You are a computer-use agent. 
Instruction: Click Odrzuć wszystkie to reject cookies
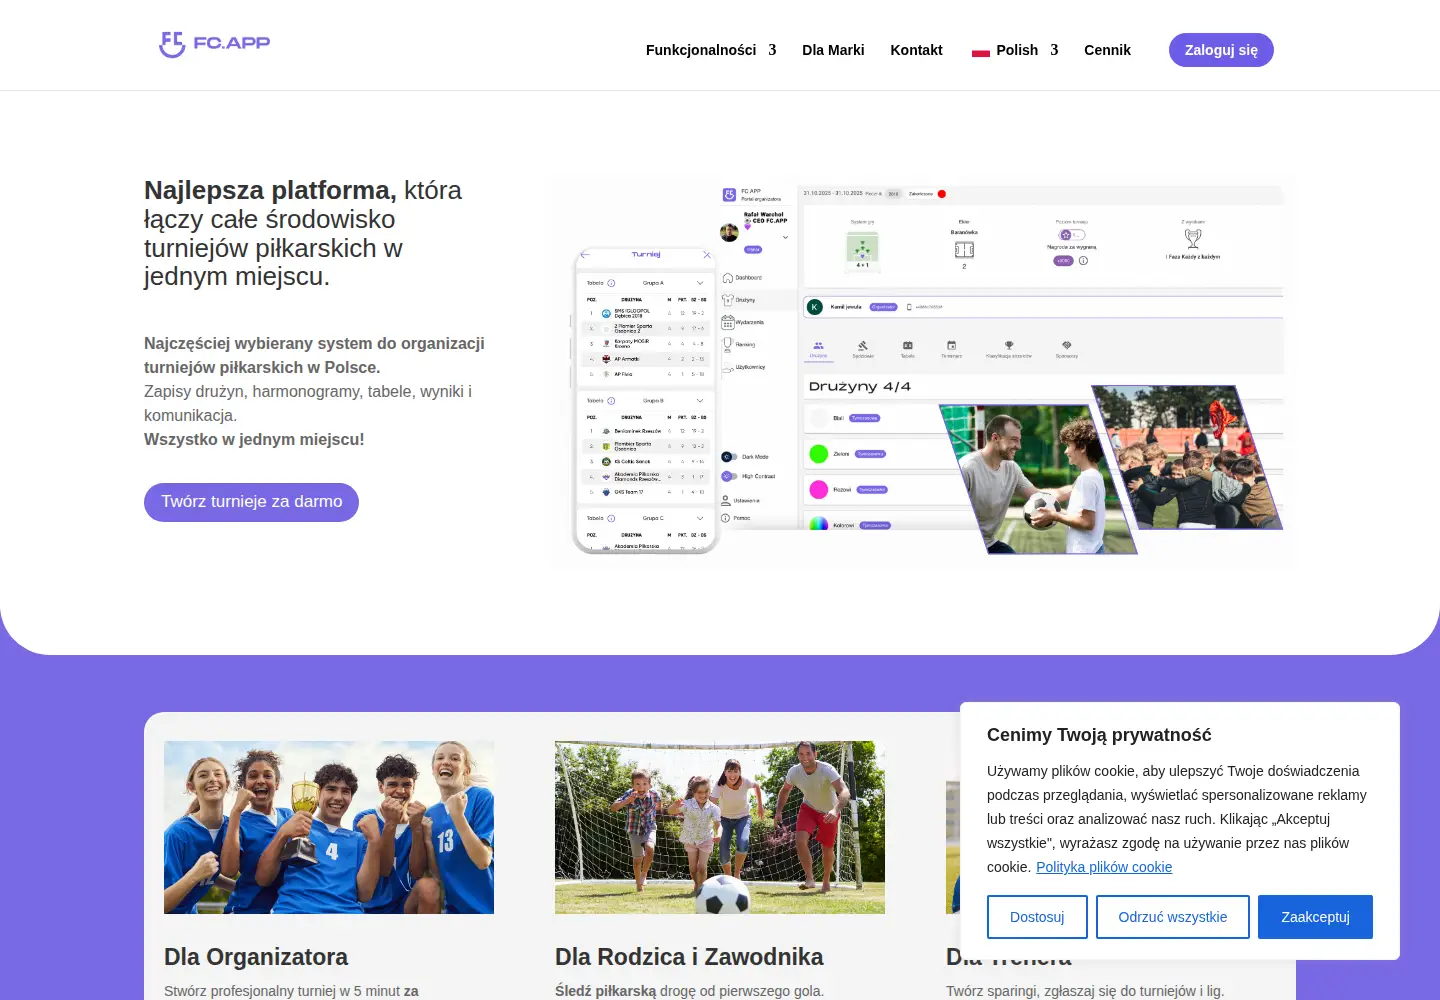coord(1173,917)
